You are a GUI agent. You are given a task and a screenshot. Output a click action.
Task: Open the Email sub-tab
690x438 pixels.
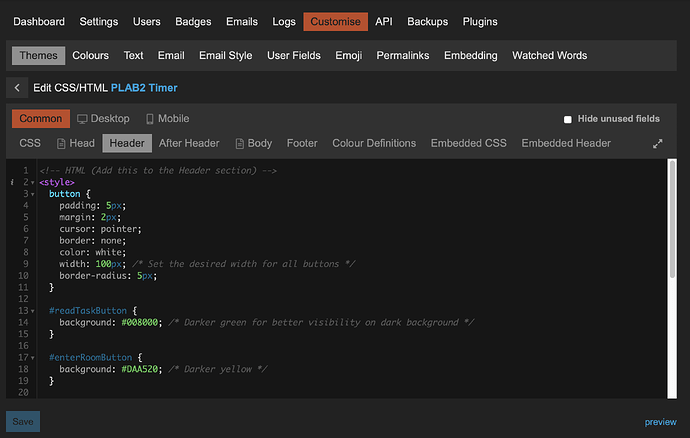pyautogui.click(x=171, y=55)
